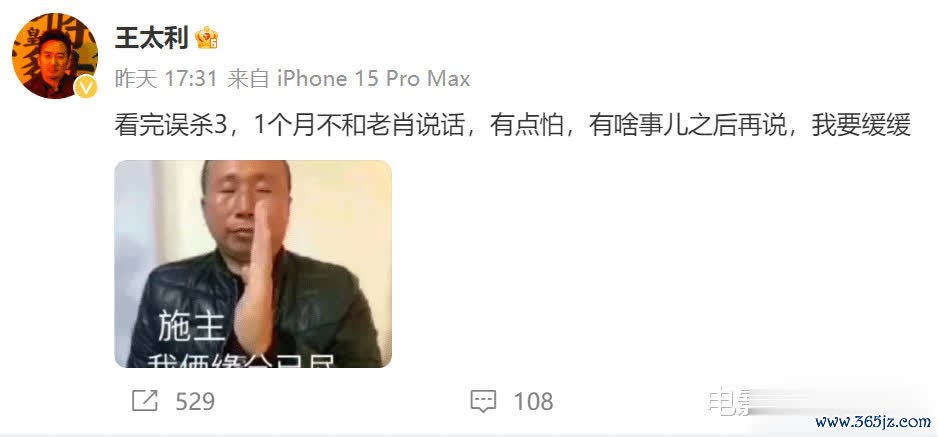Click the iPhone 15 Pro Max source
Screen dimensions: 938x437
373,79
